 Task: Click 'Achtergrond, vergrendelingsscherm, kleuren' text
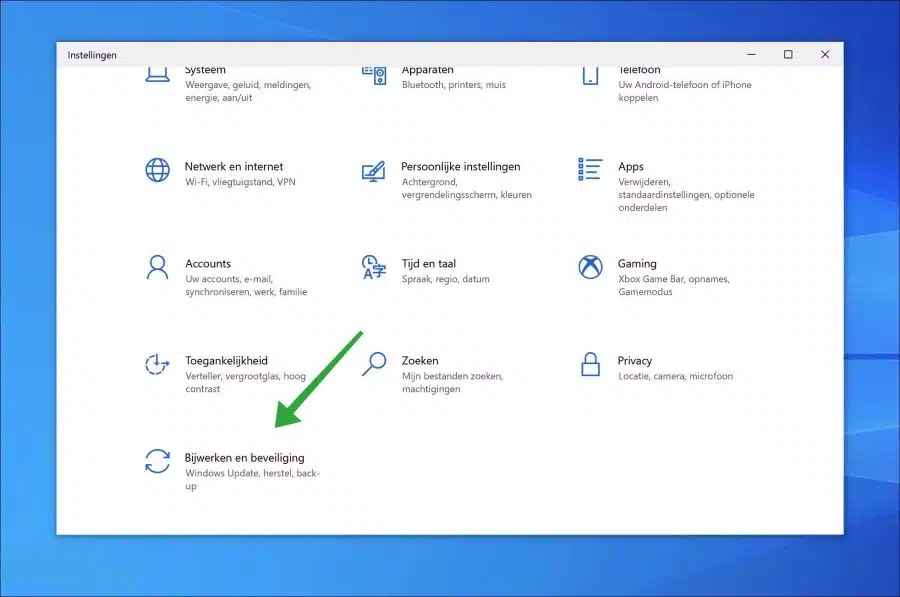(x=466, y=188)
